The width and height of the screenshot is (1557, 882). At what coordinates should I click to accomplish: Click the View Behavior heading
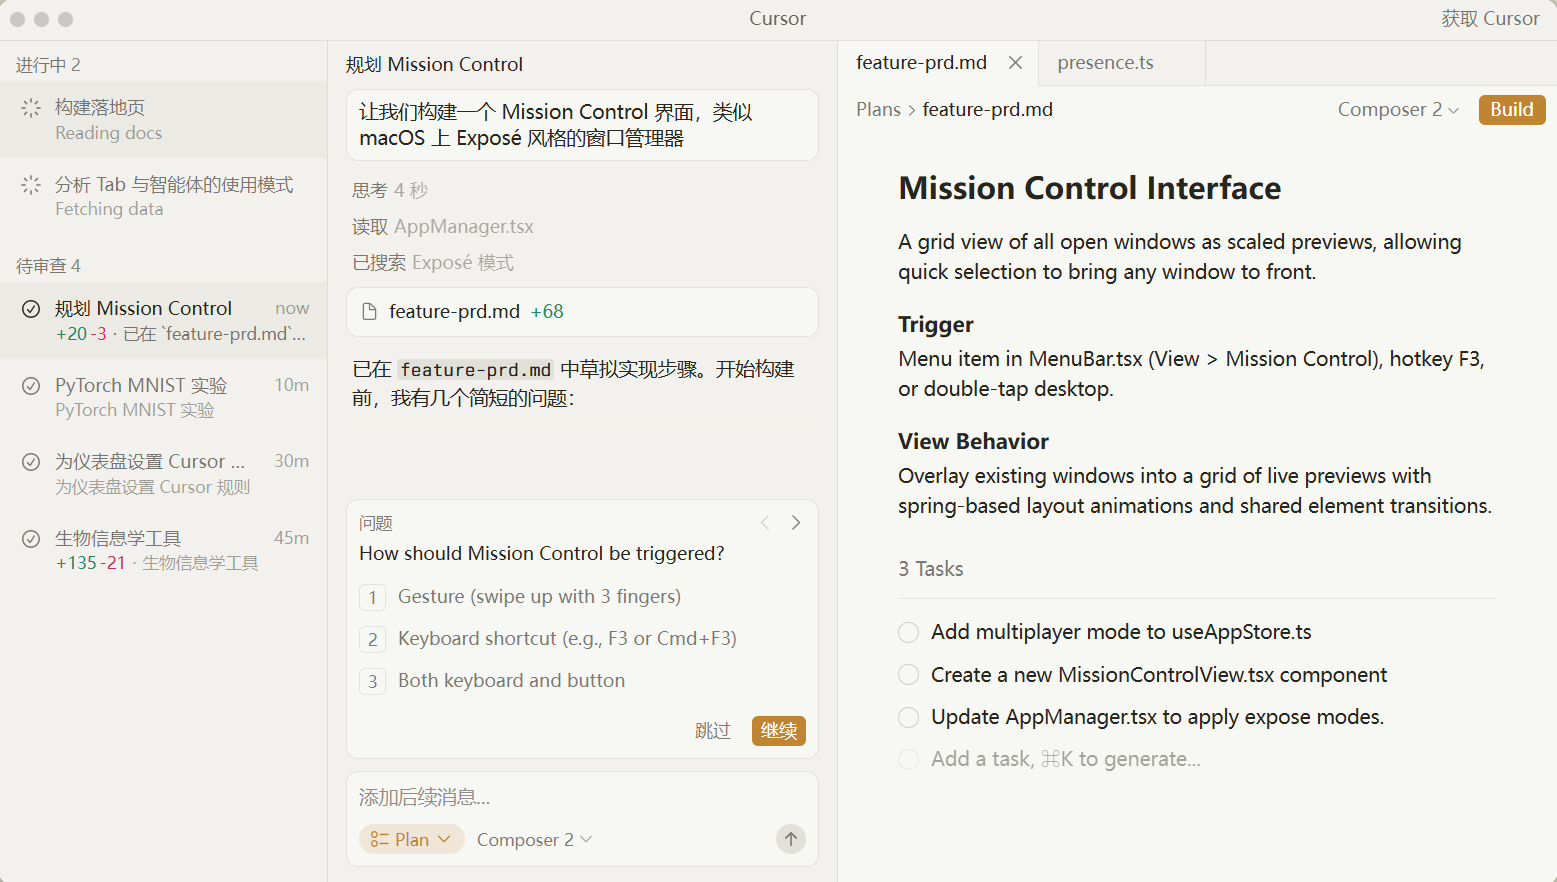pyautogui.click(x=973, y=442)
